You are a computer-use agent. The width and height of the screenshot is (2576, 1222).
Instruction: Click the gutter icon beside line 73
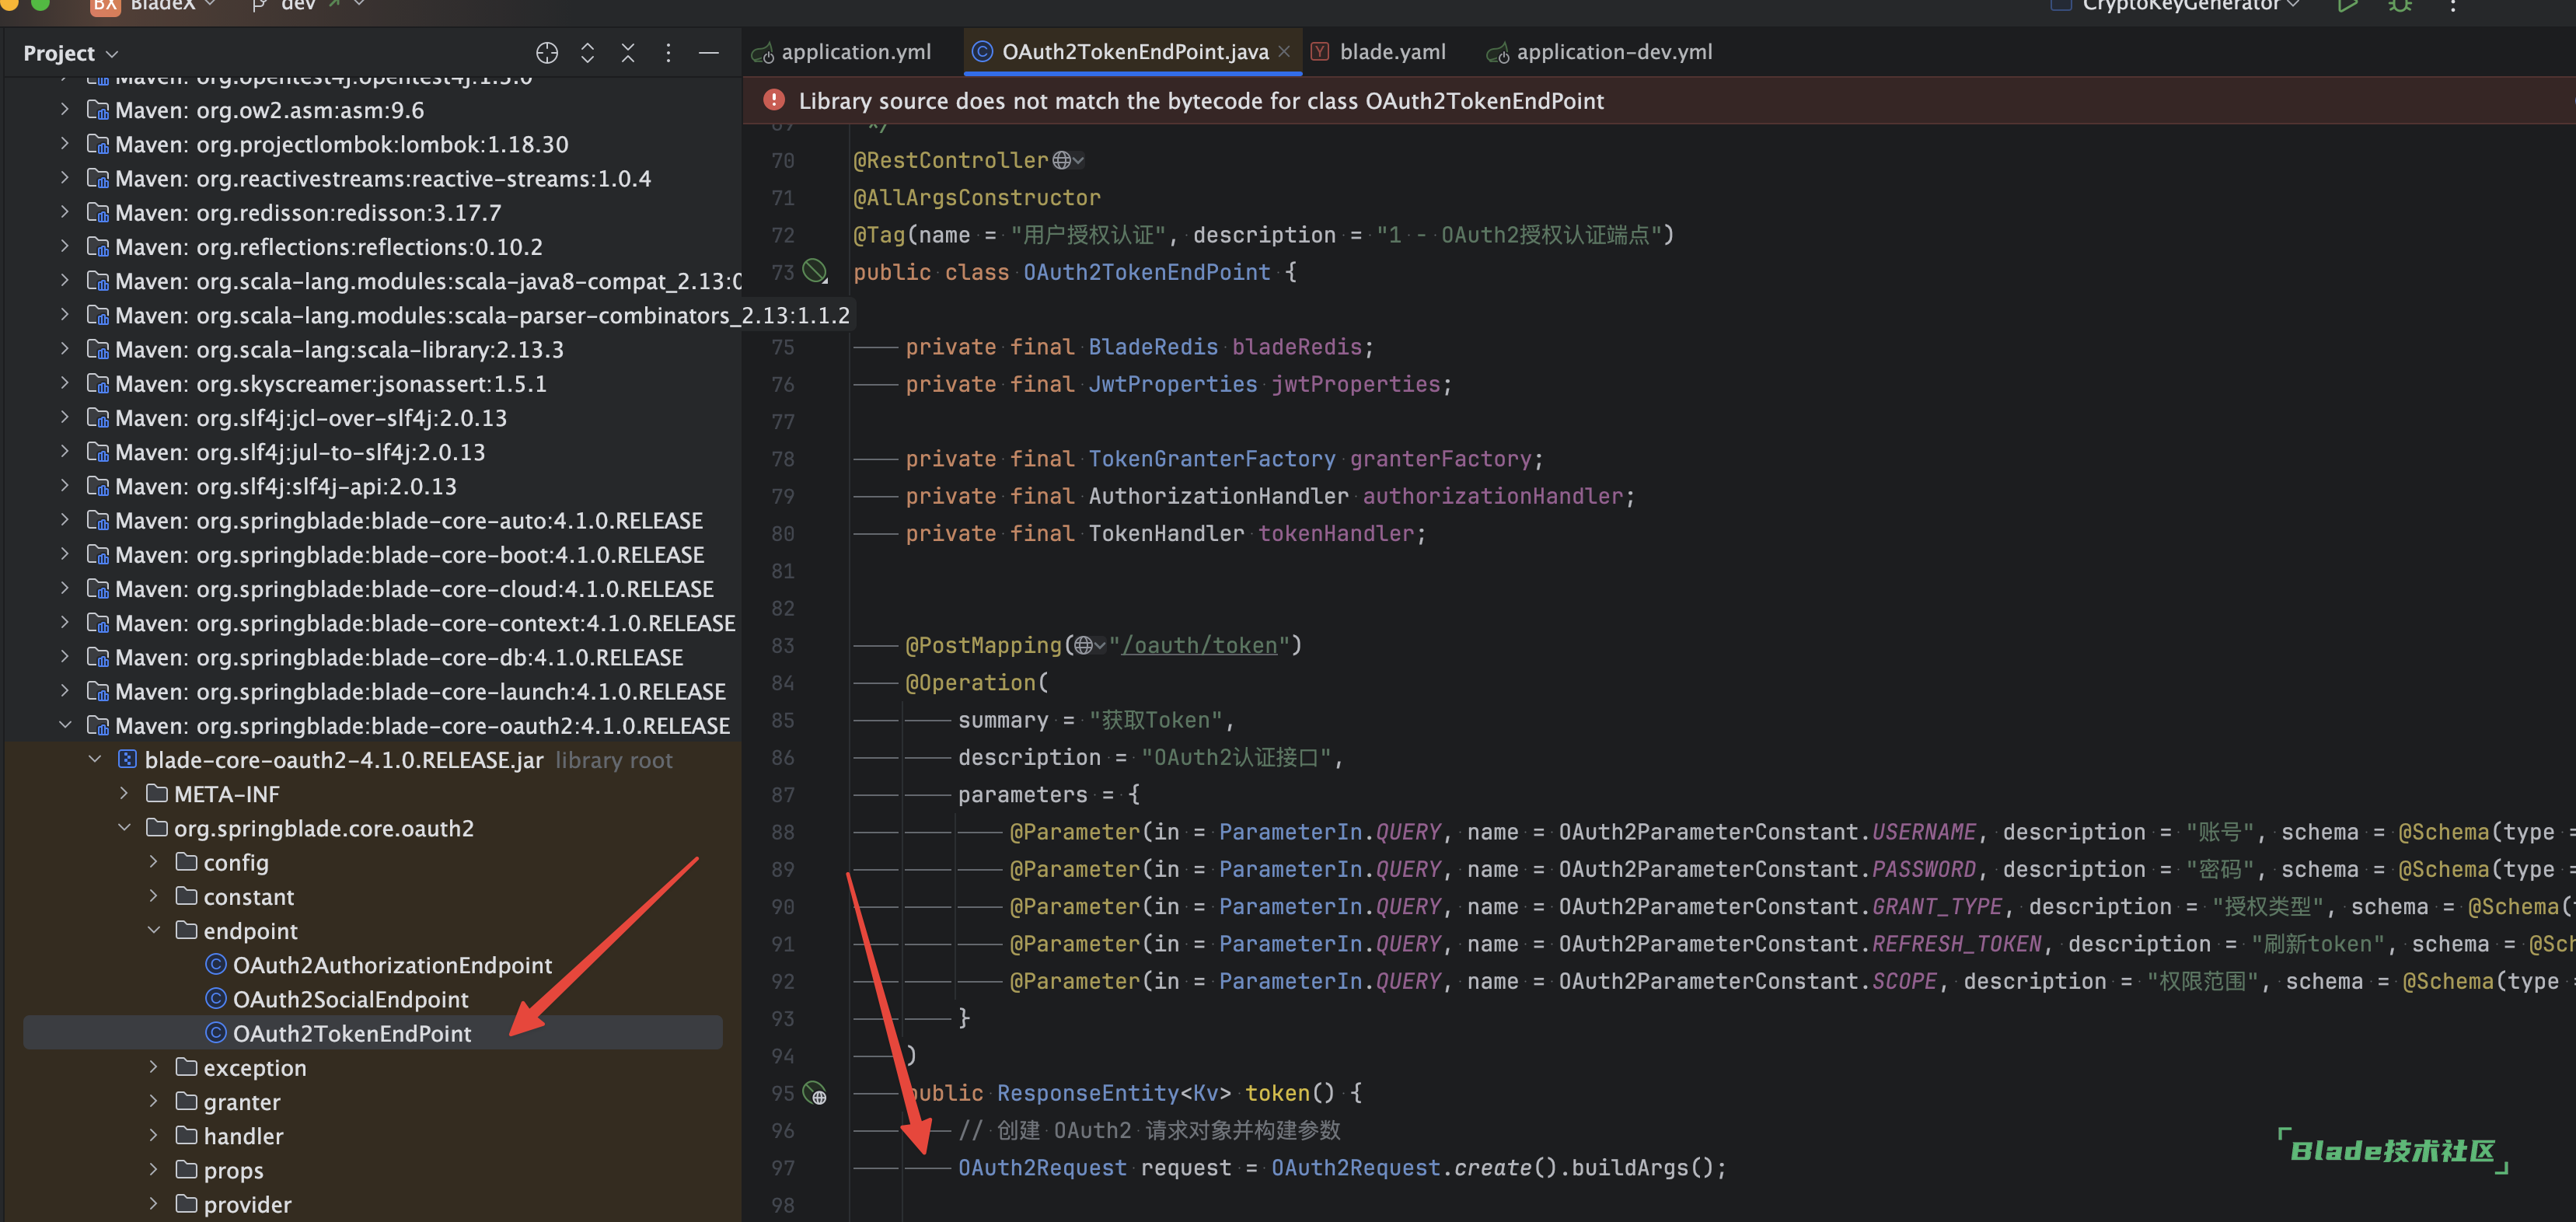[x=816, y=271]
